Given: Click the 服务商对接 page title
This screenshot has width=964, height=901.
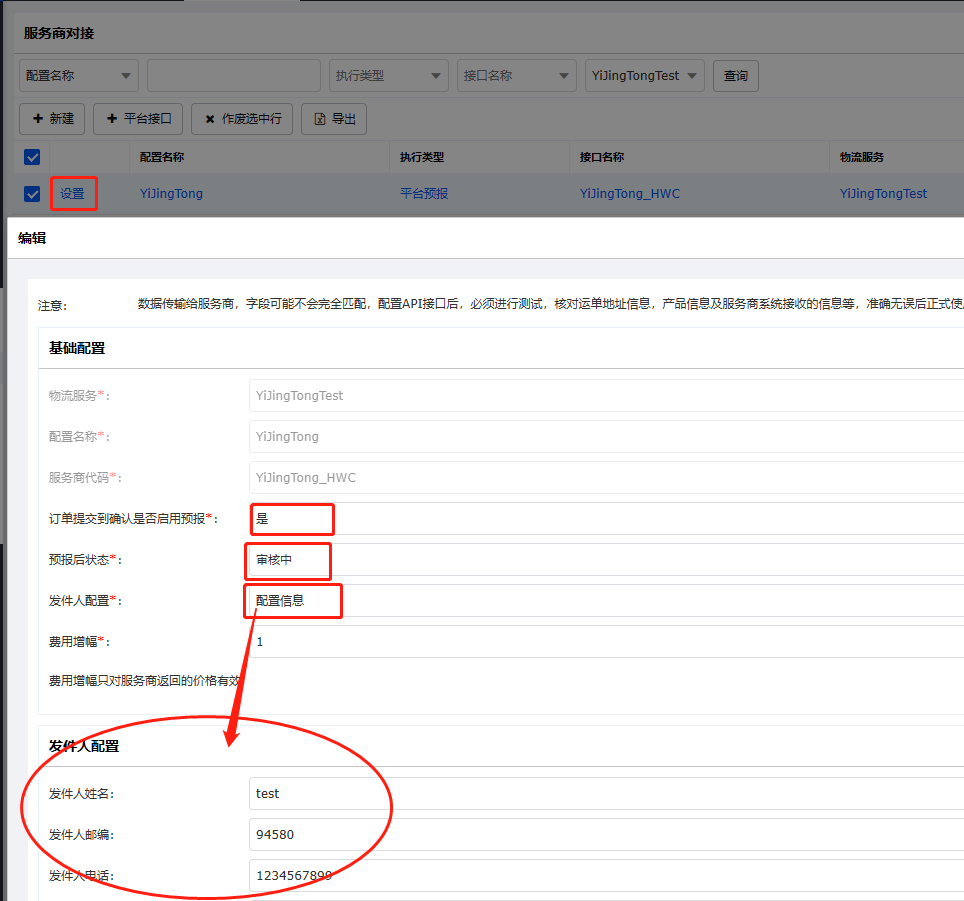Looking at the screenshot, I should 59,33.
